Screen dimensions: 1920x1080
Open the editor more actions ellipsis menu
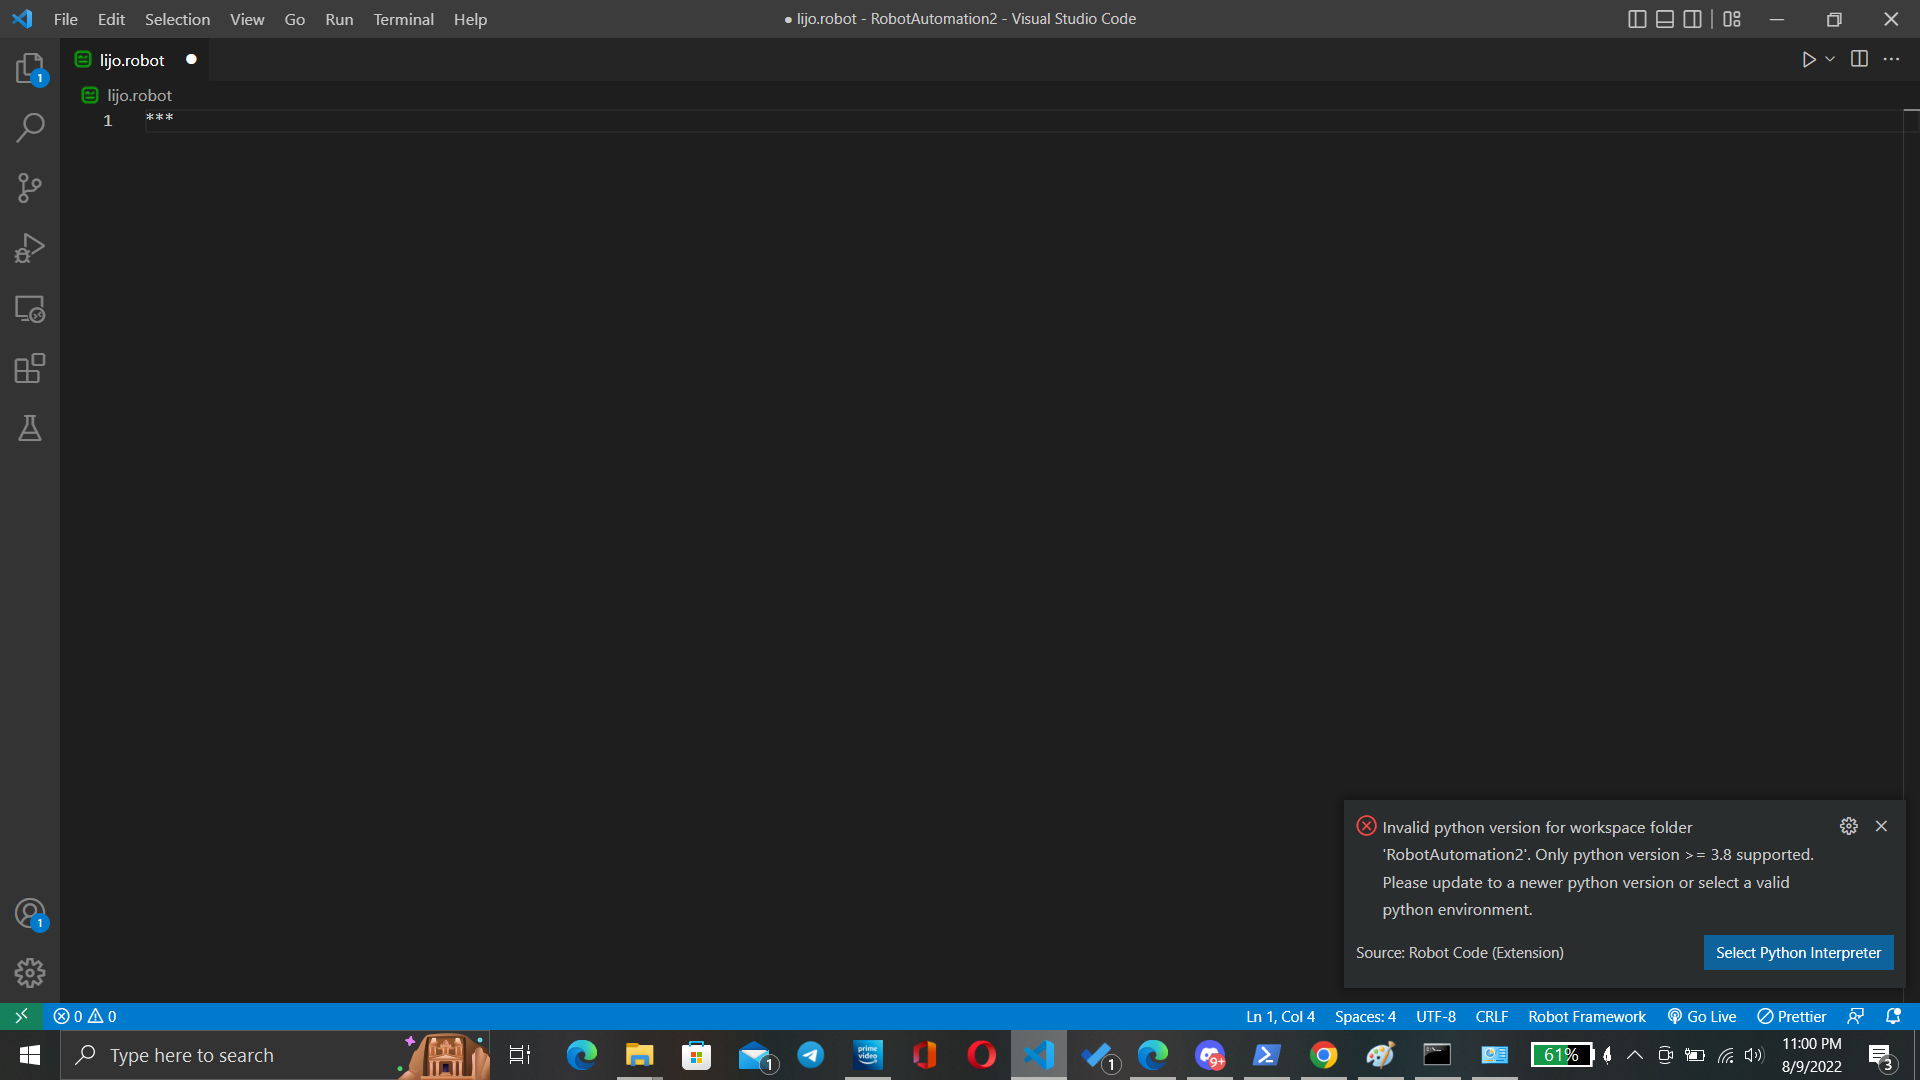[1892, 59]
